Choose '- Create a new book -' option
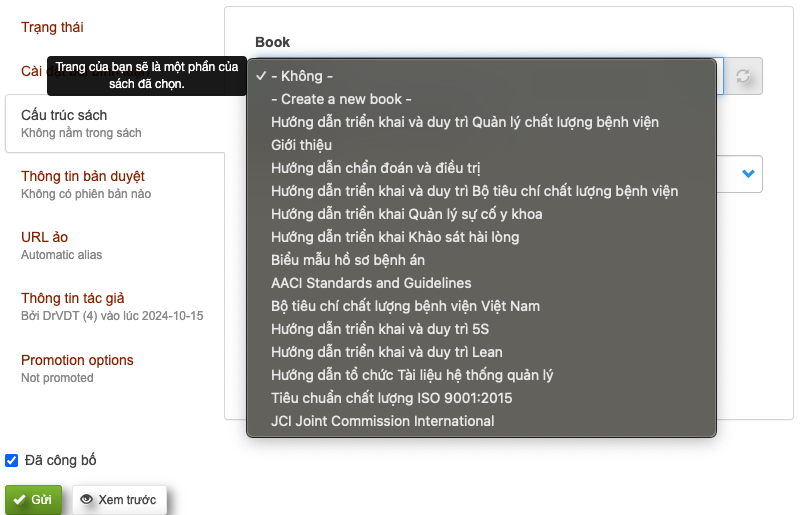Viewport: 800px width, 515px height. [x=341, y=99]
